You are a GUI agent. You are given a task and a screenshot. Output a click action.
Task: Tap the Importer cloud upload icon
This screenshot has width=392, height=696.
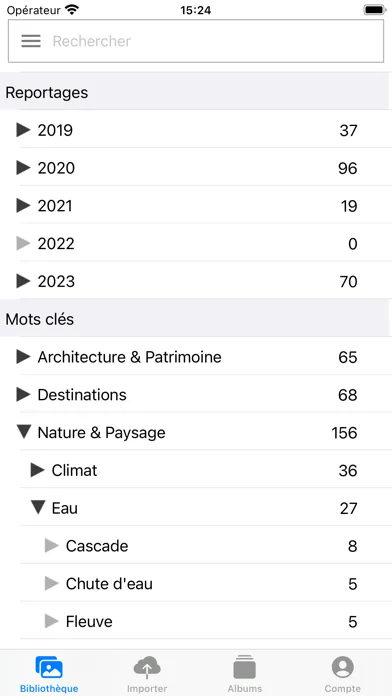tap(147, 668)
